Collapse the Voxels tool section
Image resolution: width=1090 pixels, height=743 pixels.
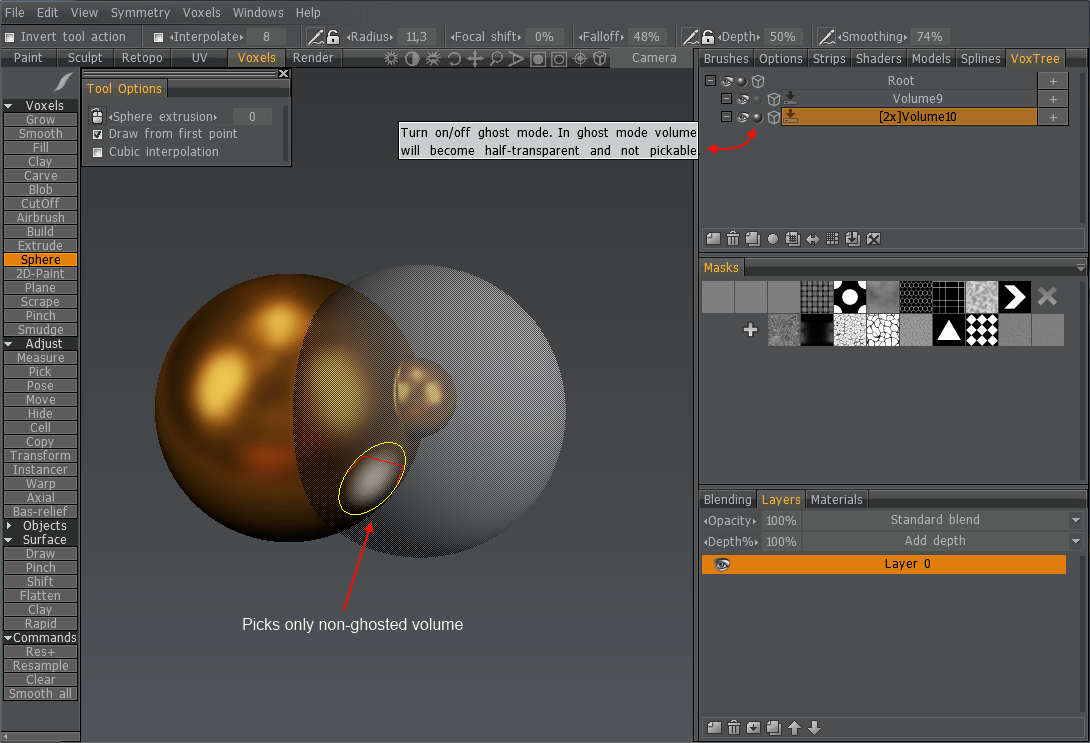[9, 106]
